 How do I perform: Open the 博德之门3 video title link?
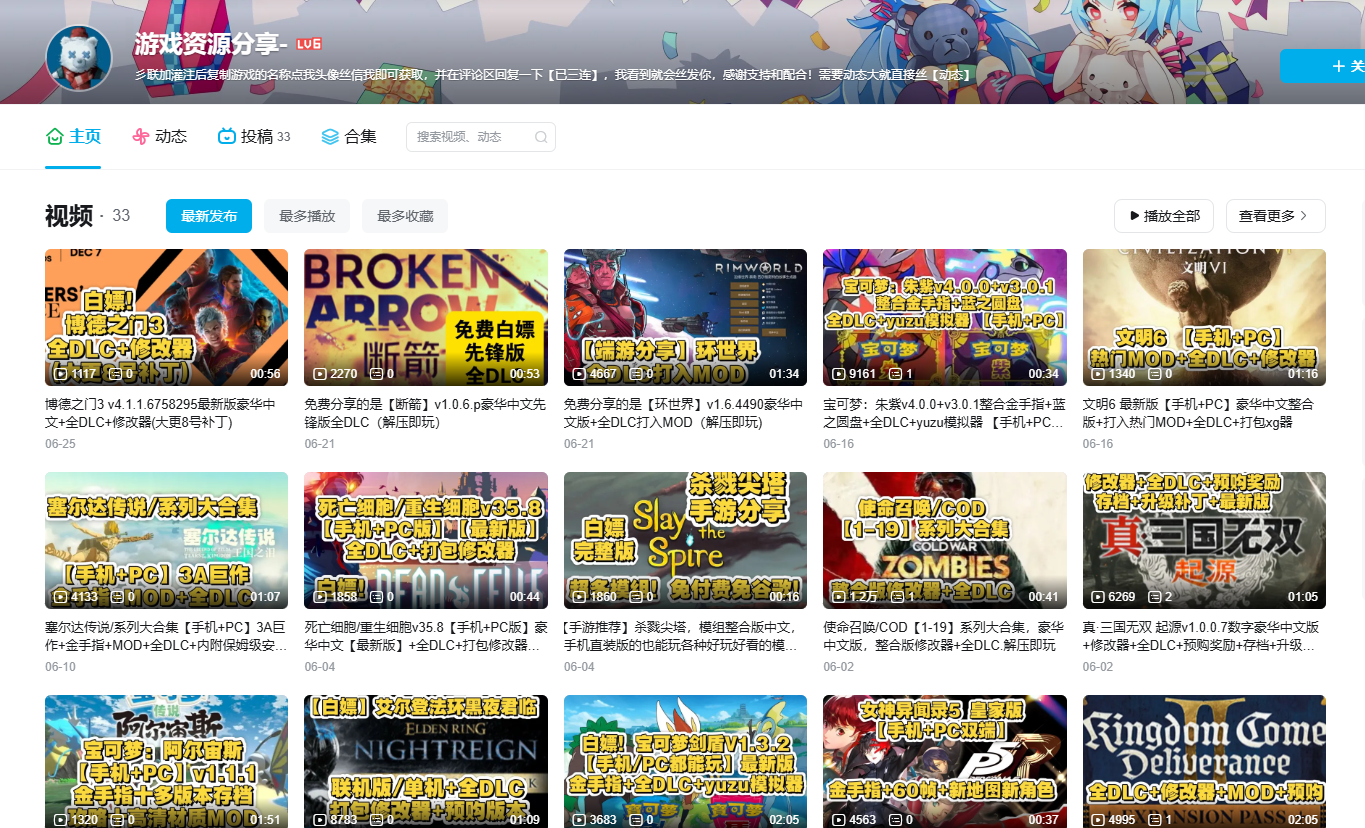point(160,413)
